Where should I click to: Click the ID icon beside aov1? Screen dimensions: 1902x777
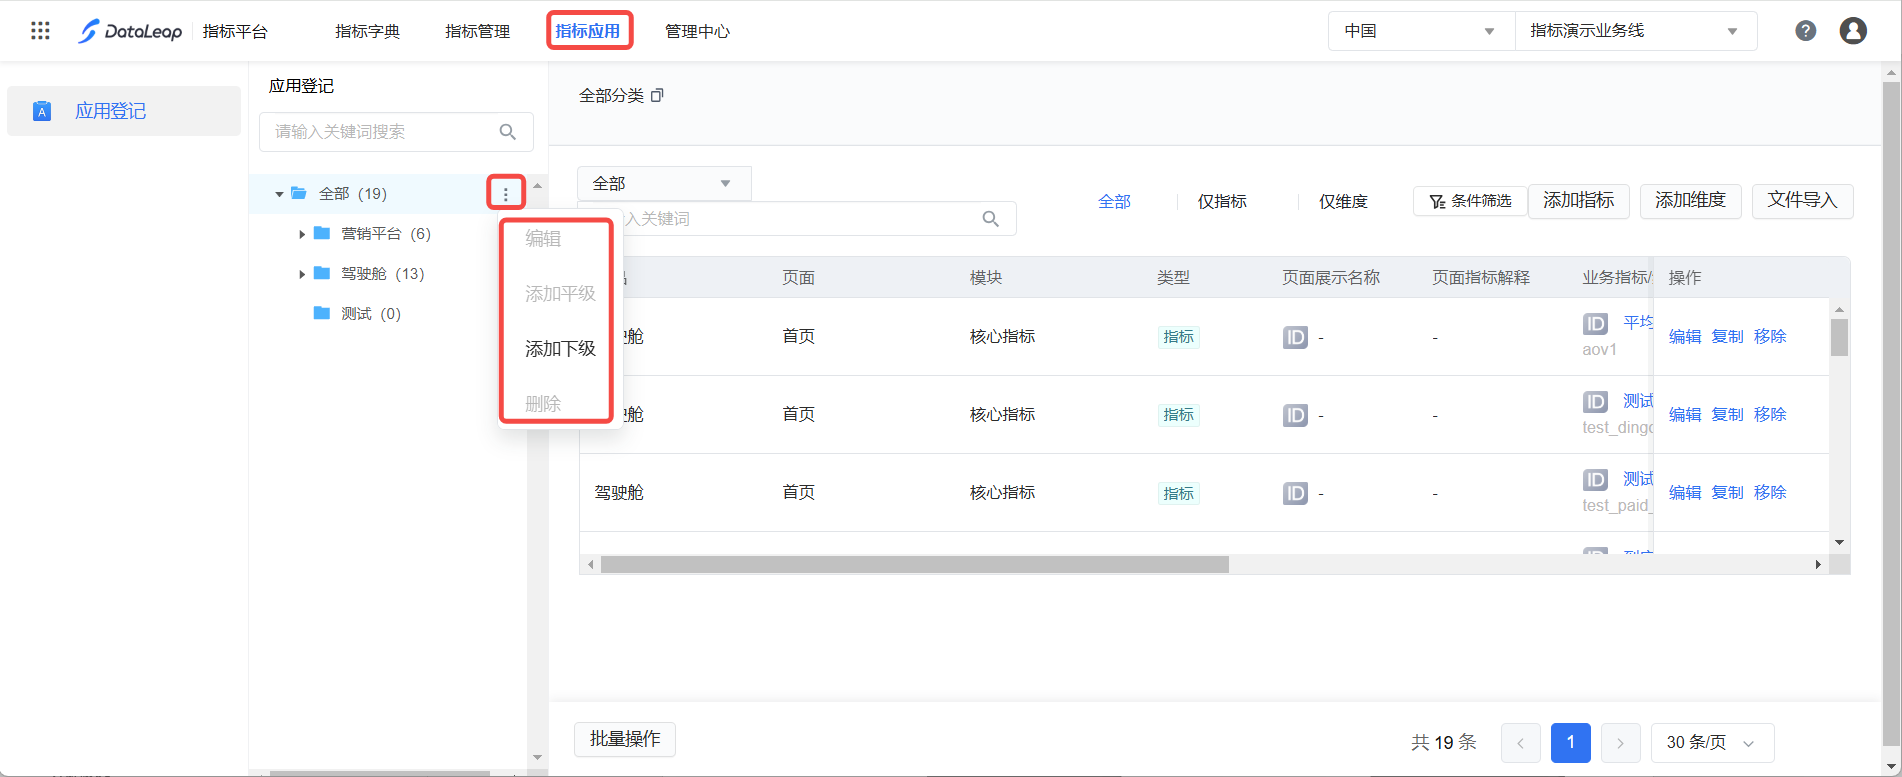point(1595,324)
